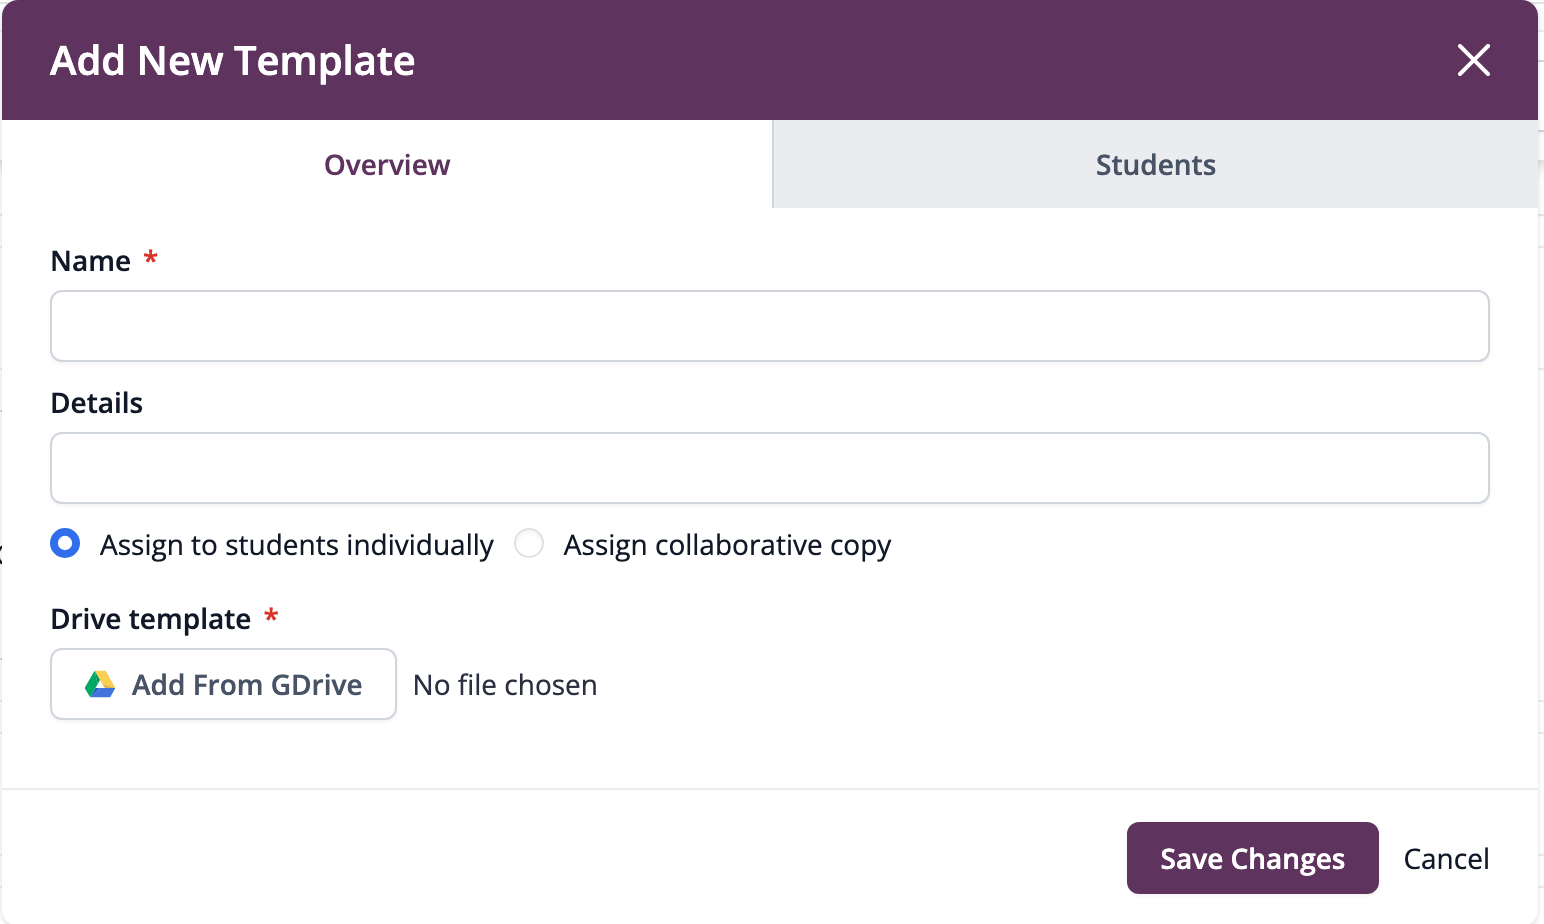Image resolution: width=1544 pixels, height=924 pixels.
Task: Click the Drive template label
Action: [x=150, y=618]
